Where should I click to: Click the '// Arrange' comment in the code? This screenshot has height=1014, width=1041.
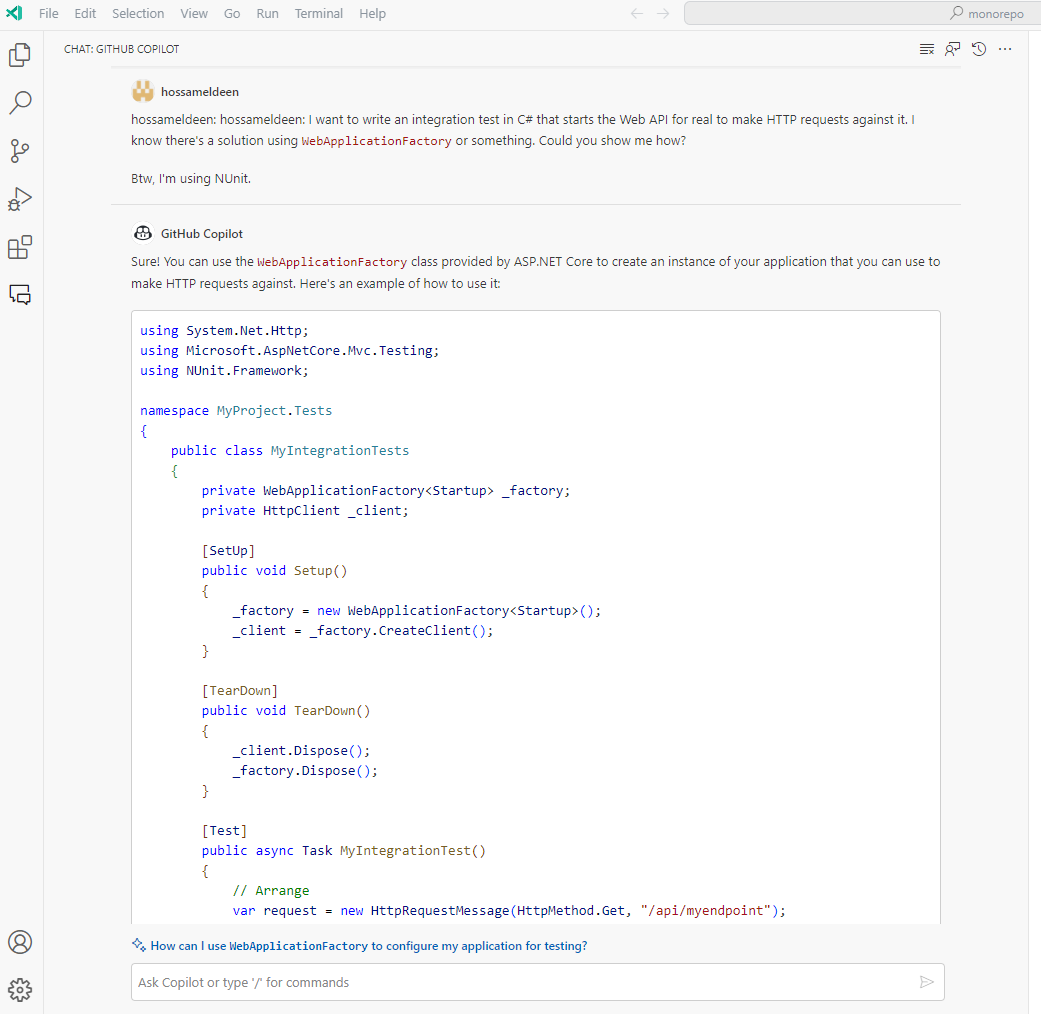click(x=271, y=890)
